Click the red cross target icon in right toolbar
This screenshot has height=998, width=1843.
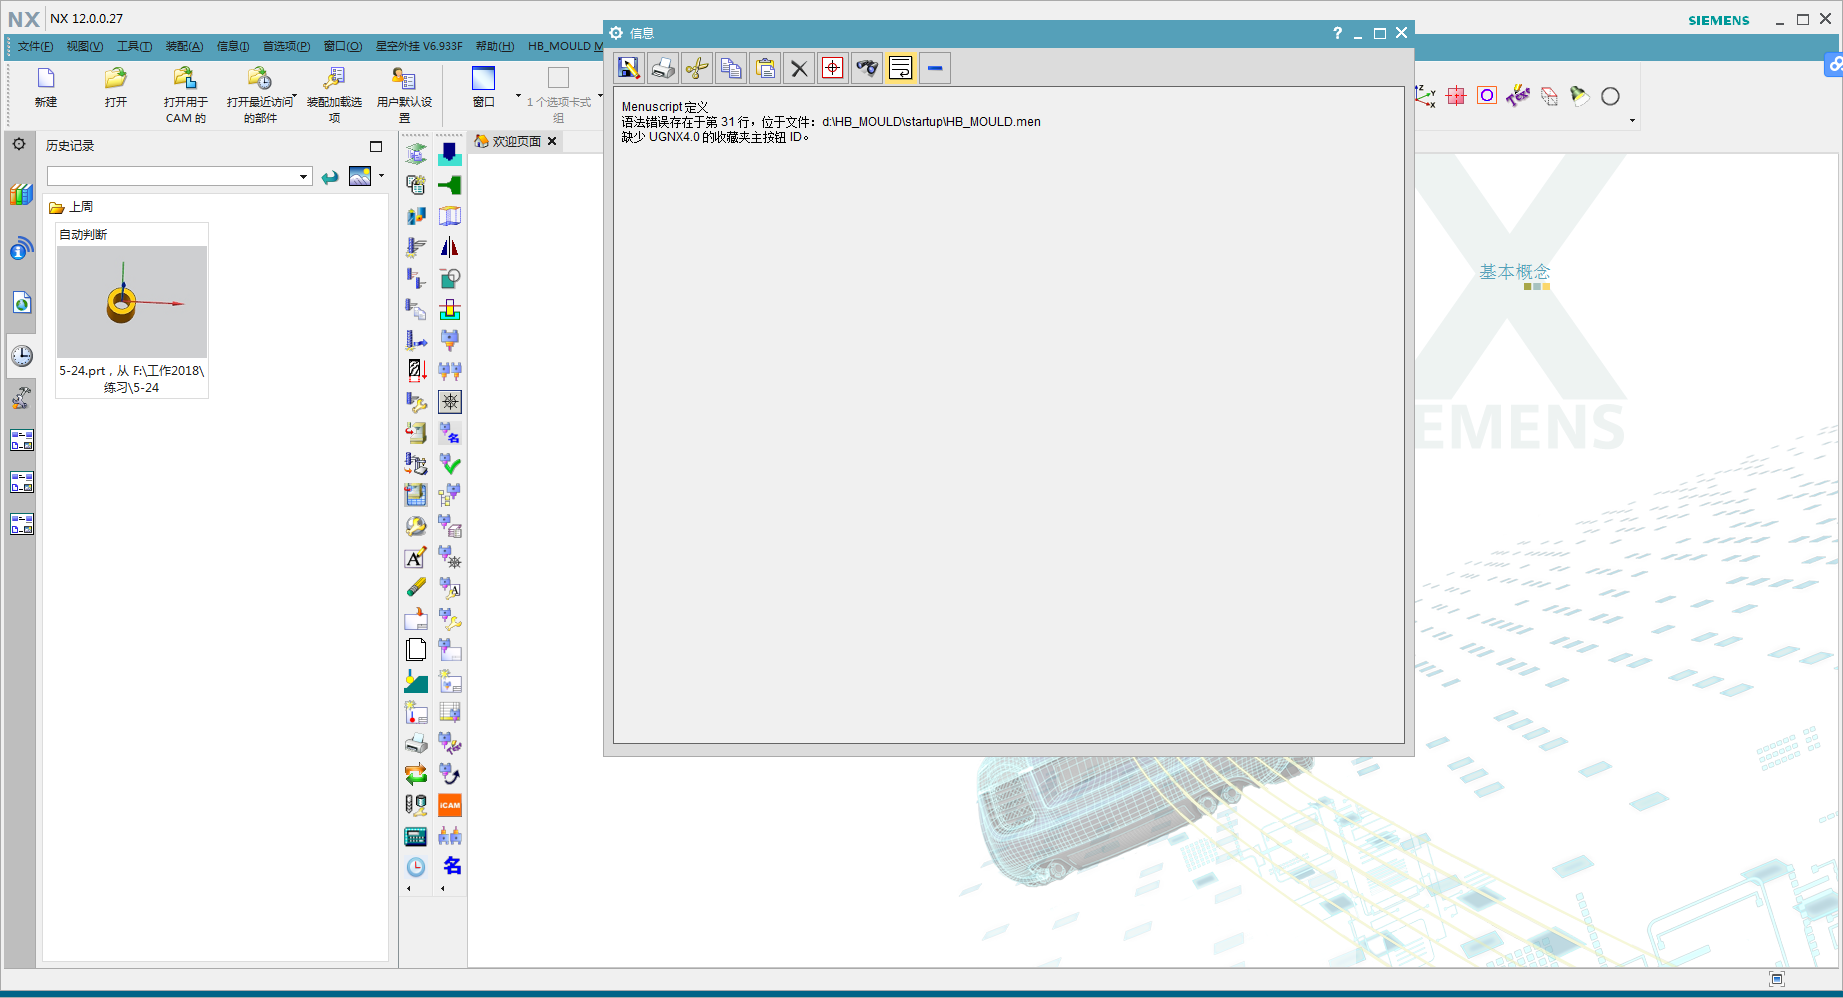[x=1456, y=96]
